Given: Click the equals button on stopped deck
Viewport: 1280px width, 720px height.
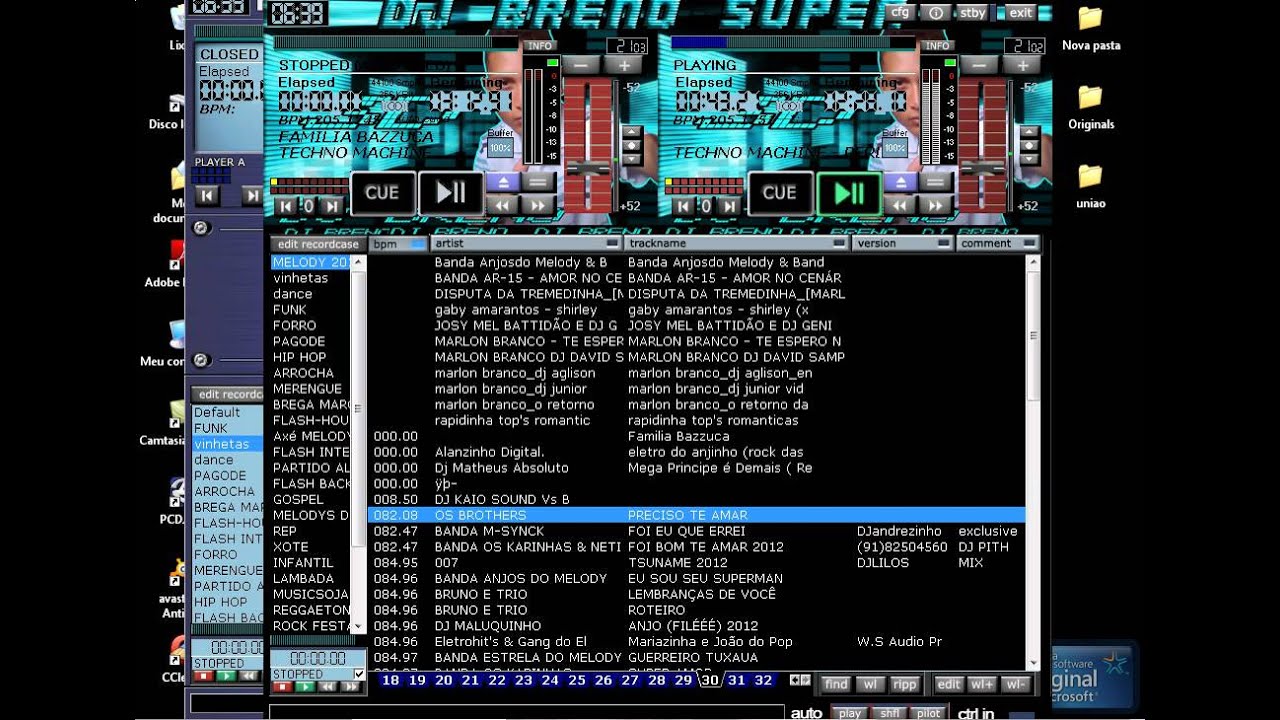Looking at the screenshot, I should coord(537,182).
